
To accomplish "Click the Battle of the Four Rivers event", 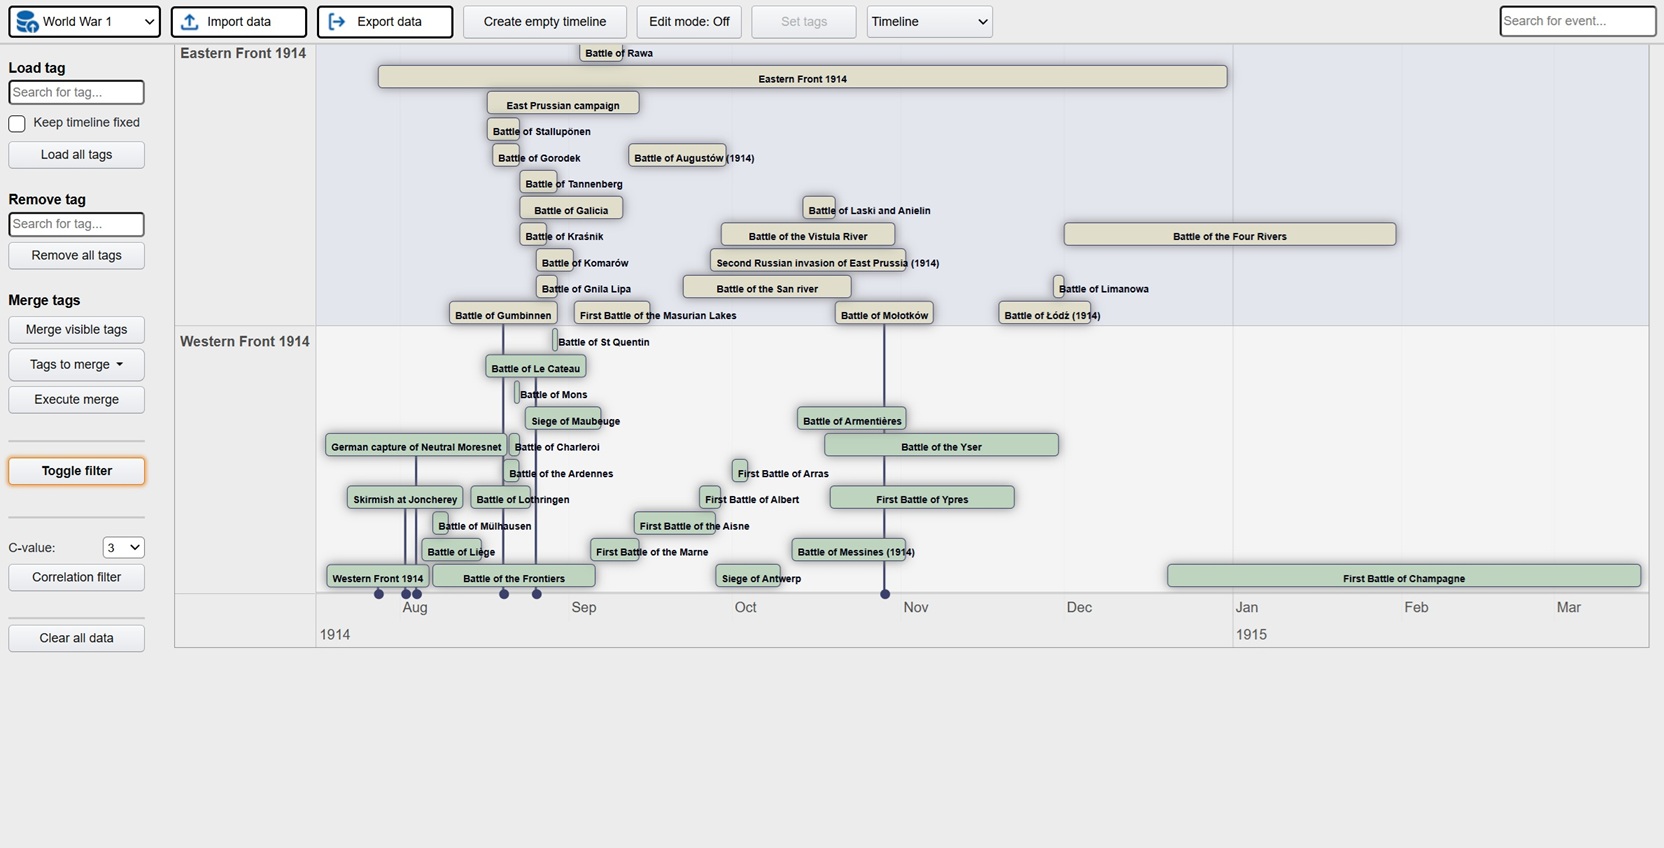I will pyautogui.click(x=1229, y=235).
